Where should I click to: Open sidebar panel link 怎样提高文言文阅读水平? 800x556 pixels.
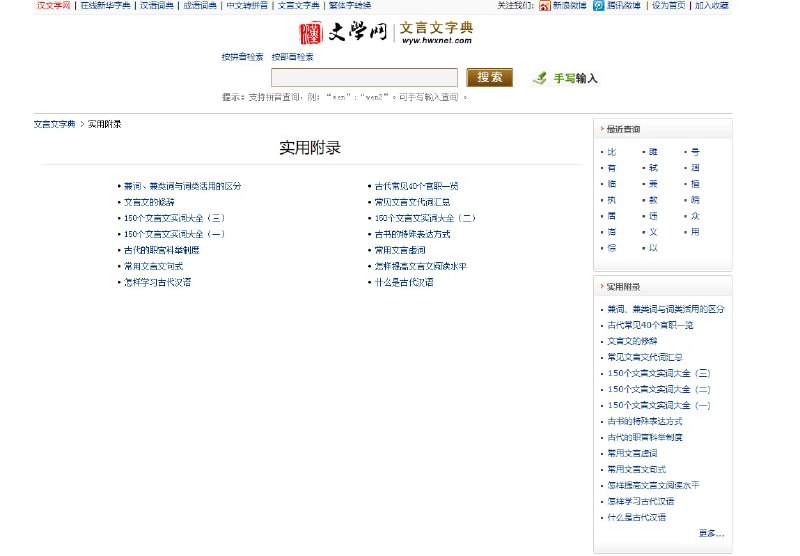654,486
